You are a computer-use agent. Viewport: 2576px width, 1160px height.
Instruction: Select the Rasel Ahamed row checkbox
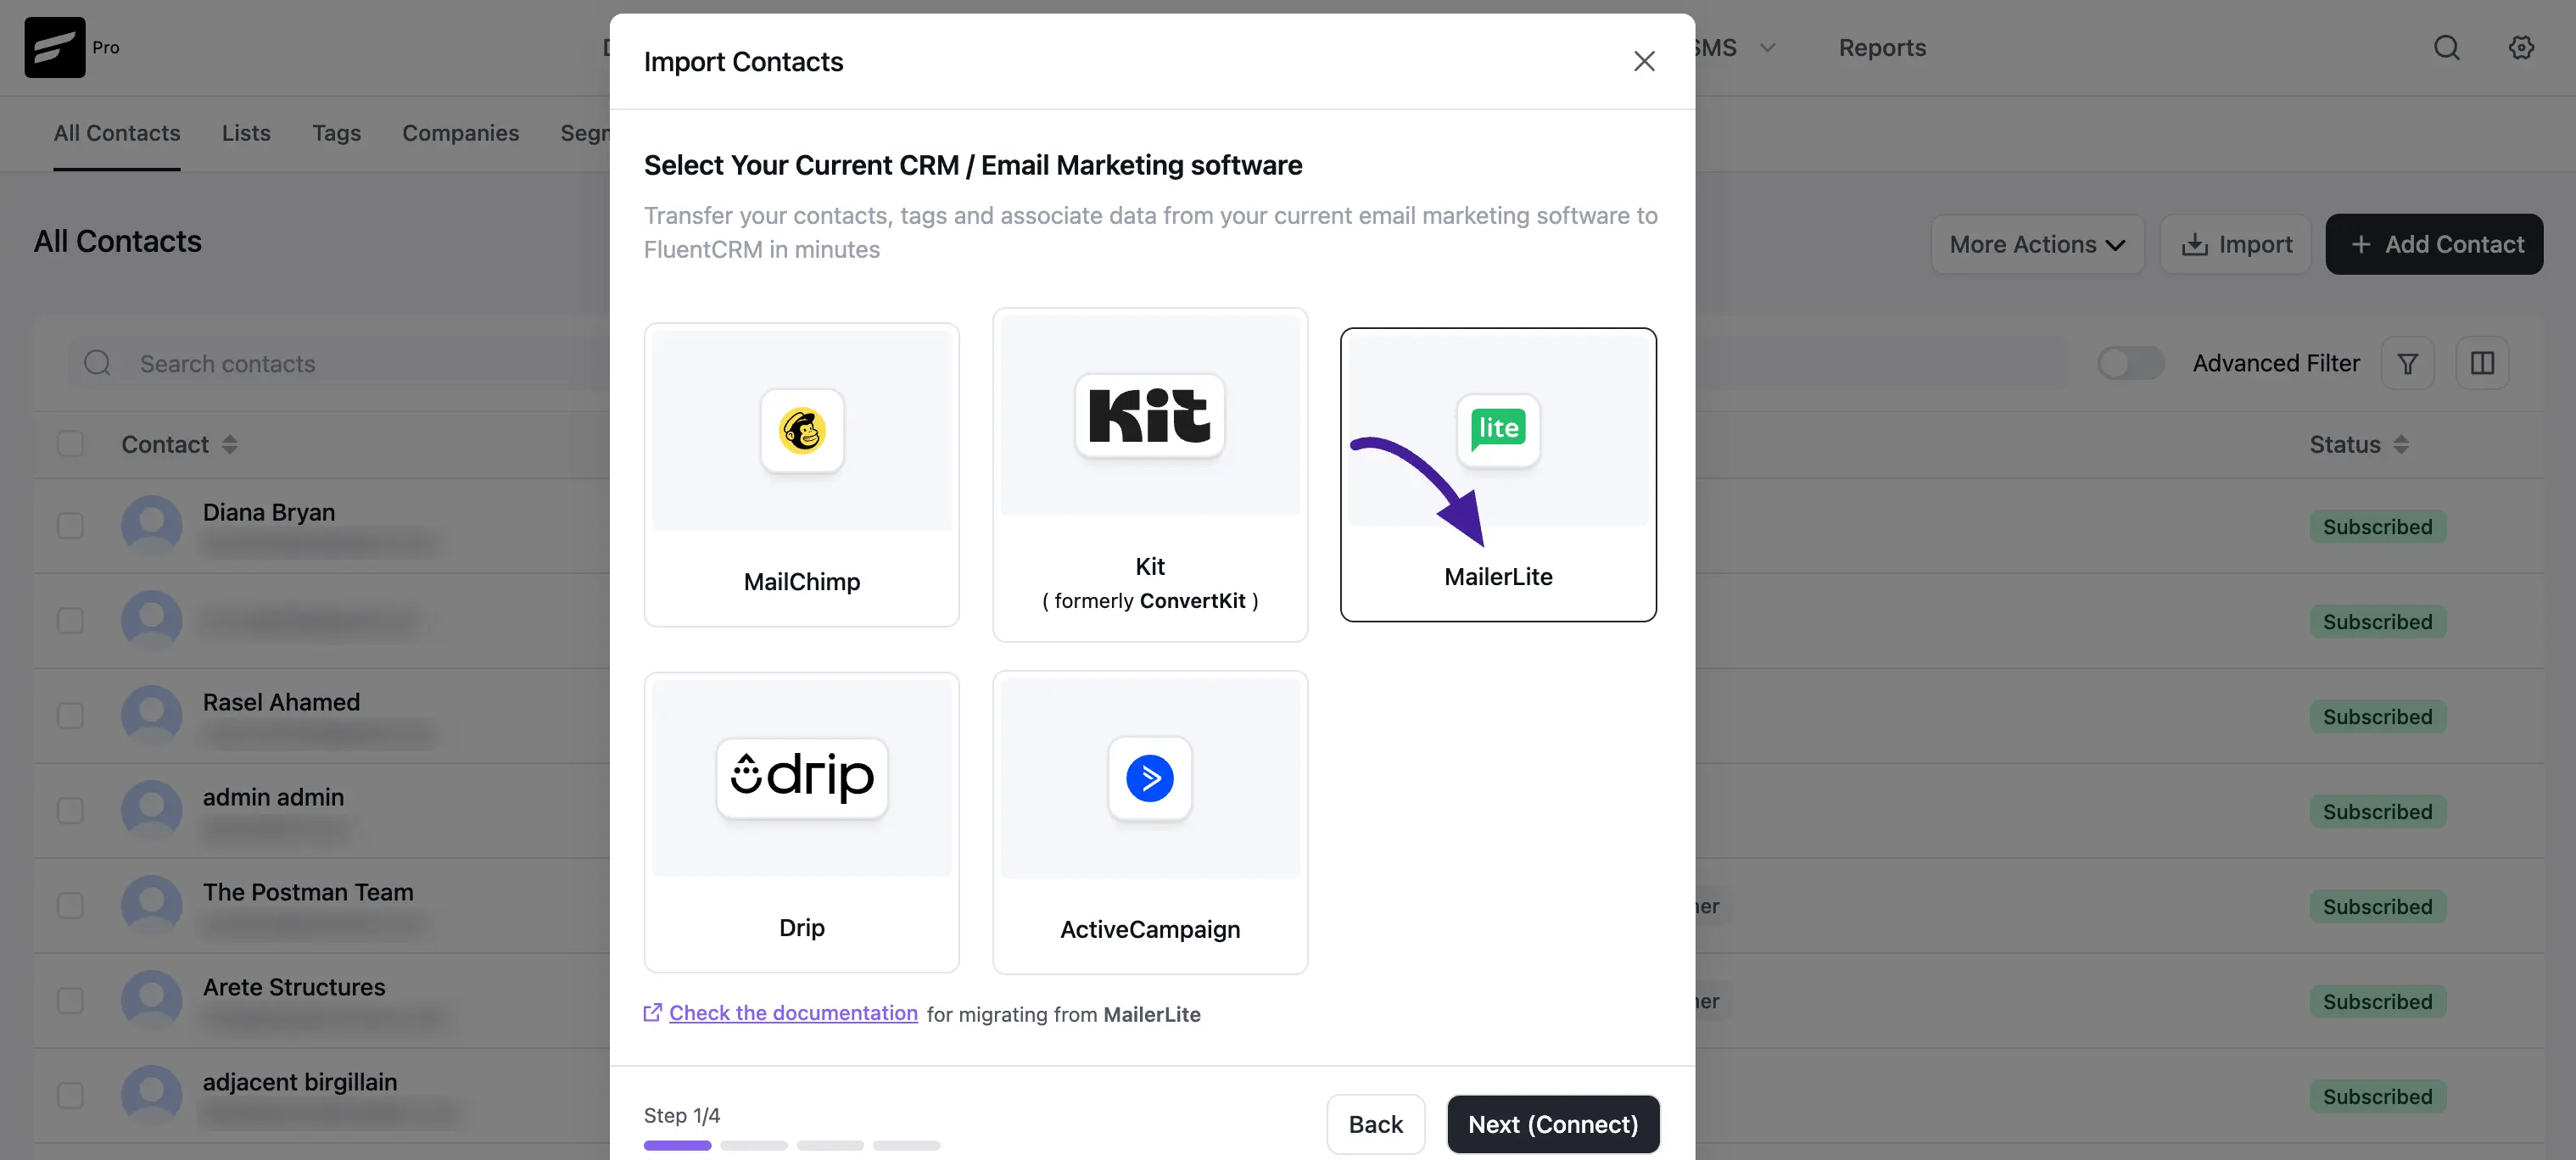tap(70, 715)
